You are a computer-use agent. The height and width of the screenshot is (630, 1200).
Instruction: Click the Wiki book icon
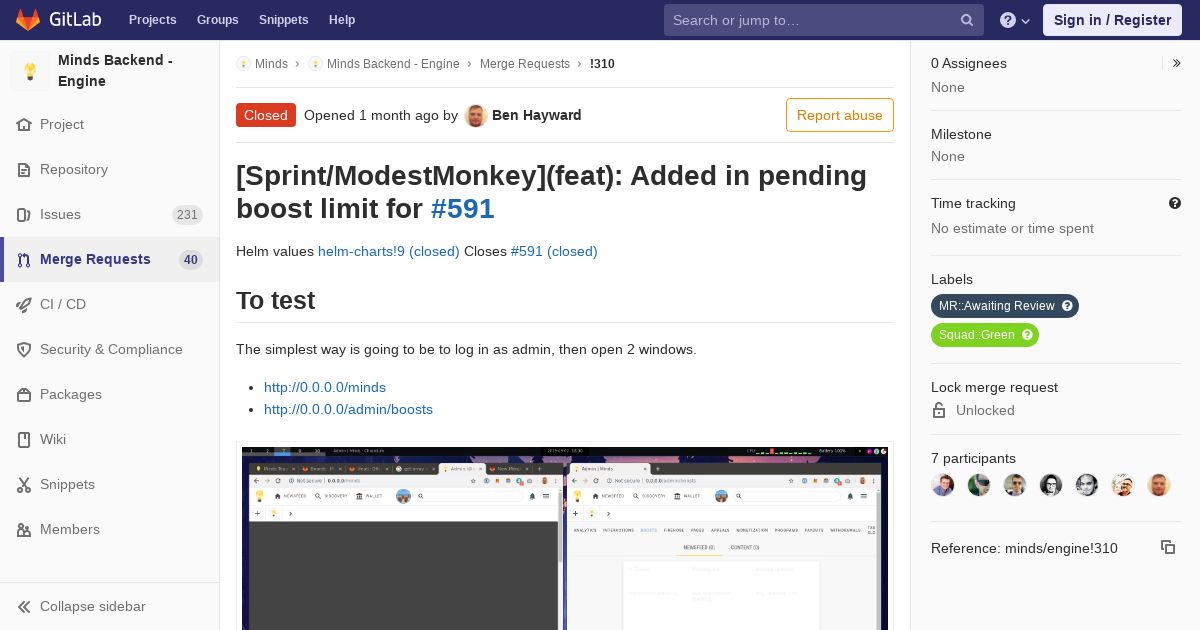click(x=24, y=440)
